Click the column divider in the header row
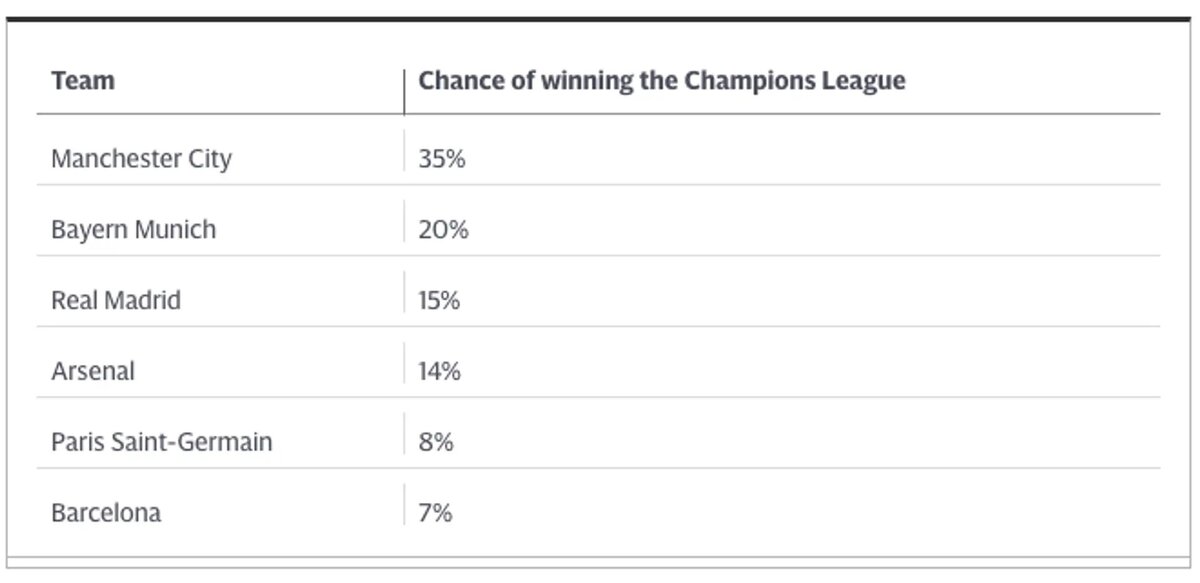The height and width of the screenshot is (583, 1200). pos(404,91)
